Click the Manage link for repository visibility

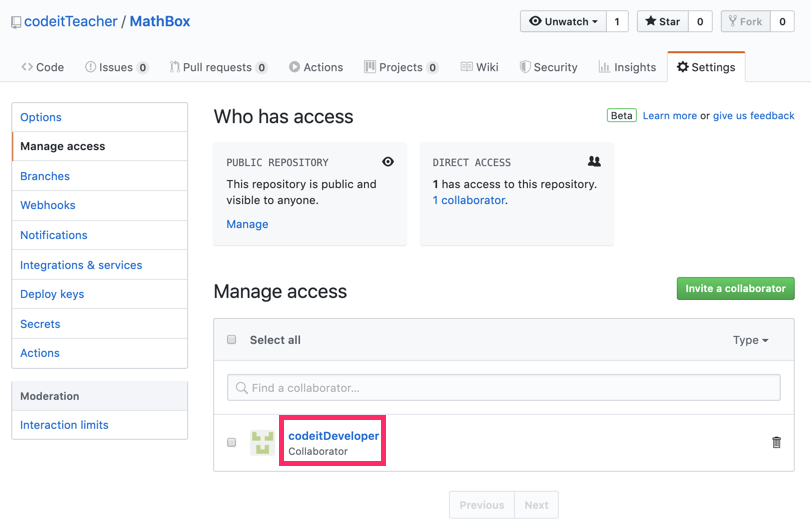point(247,224)
